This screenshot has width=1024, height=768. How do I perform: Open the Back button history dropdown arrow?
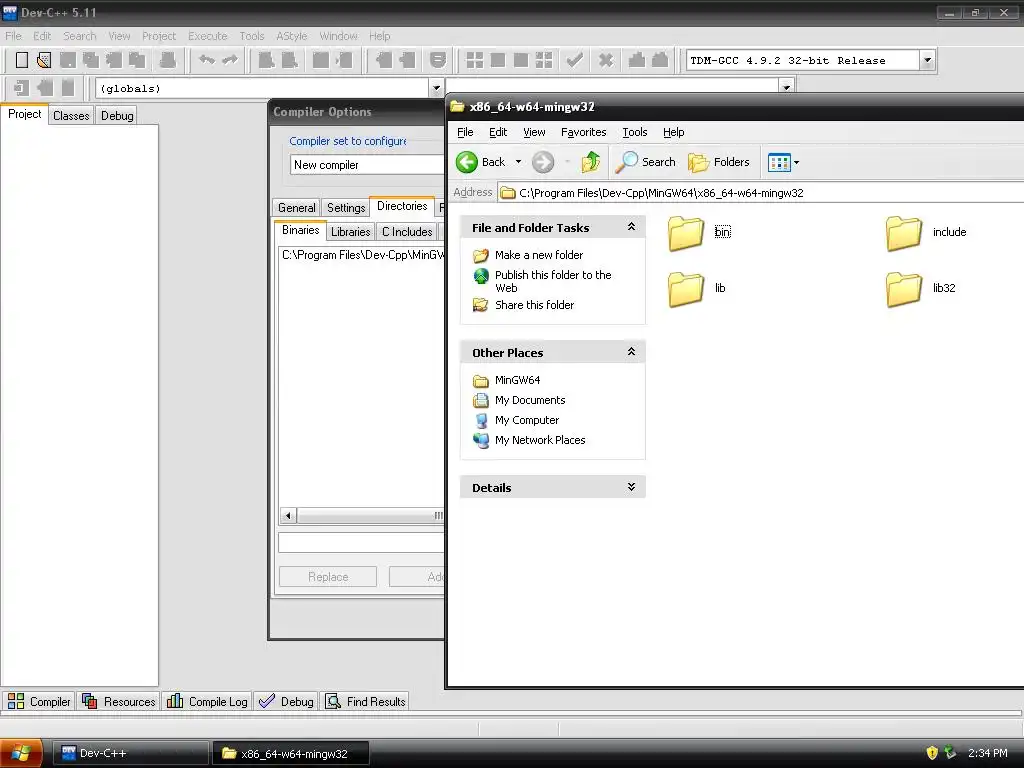[x=519, y=162]
